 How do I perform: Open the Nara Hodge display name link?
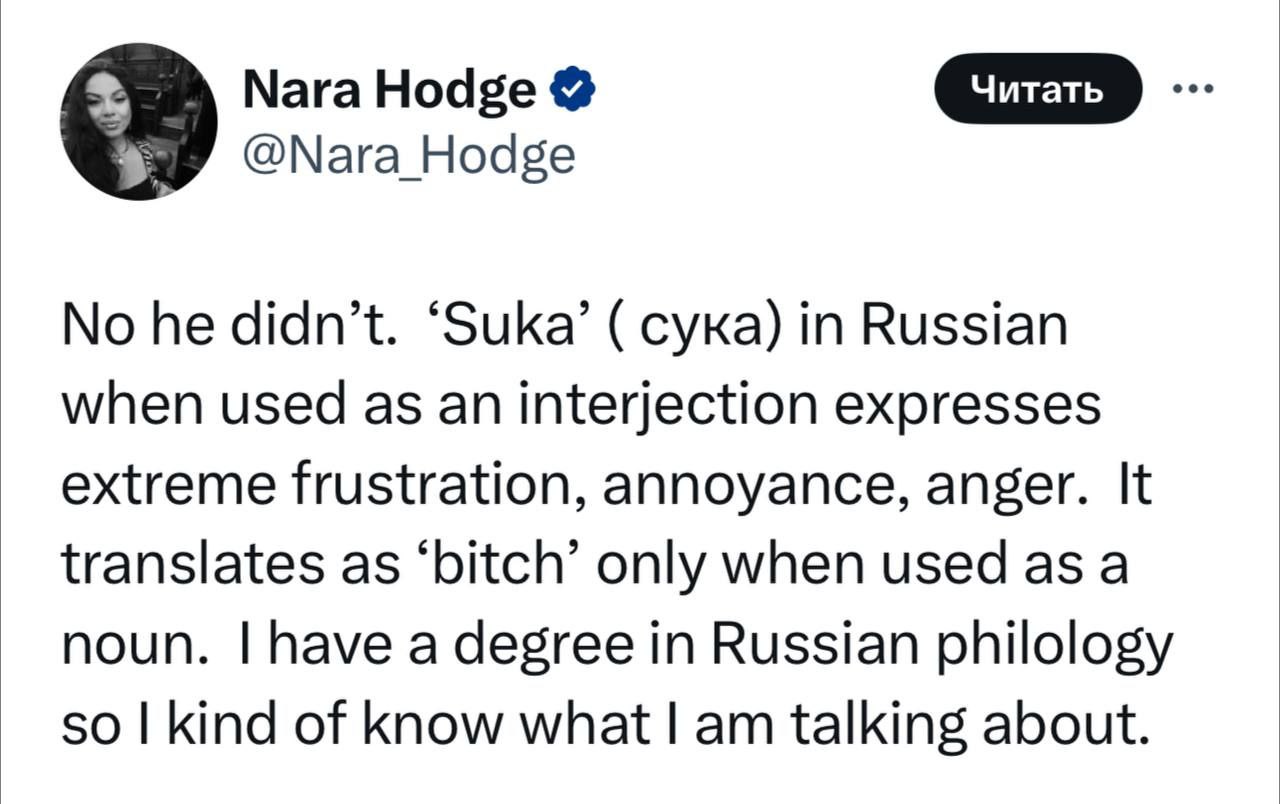tap(391, 93)
